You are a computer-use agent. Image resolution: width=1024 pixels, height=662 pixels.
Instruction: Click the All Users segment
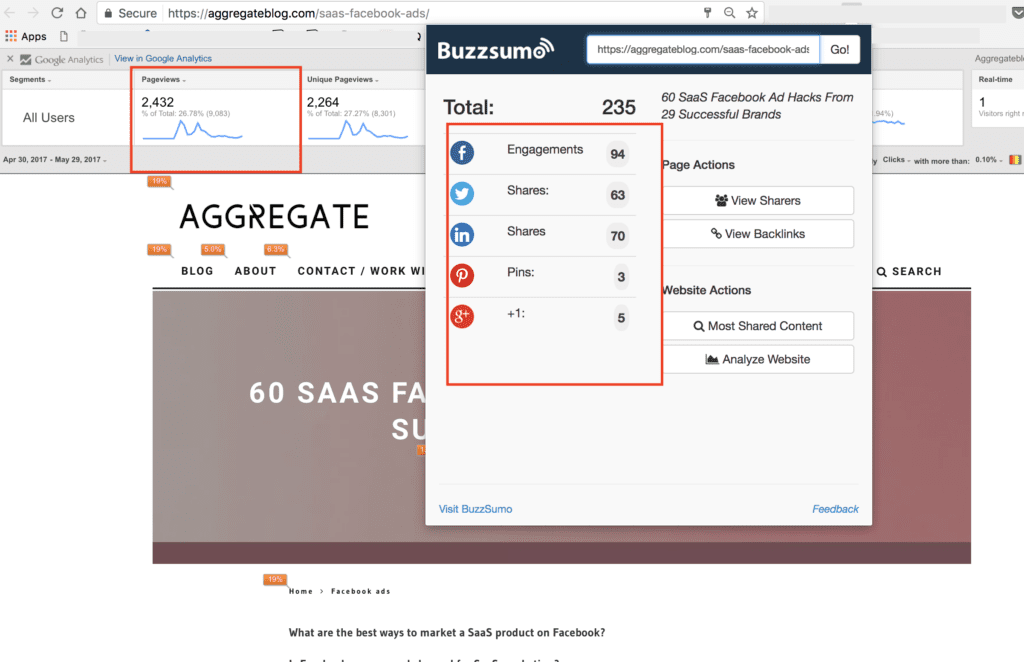point(49,118)
